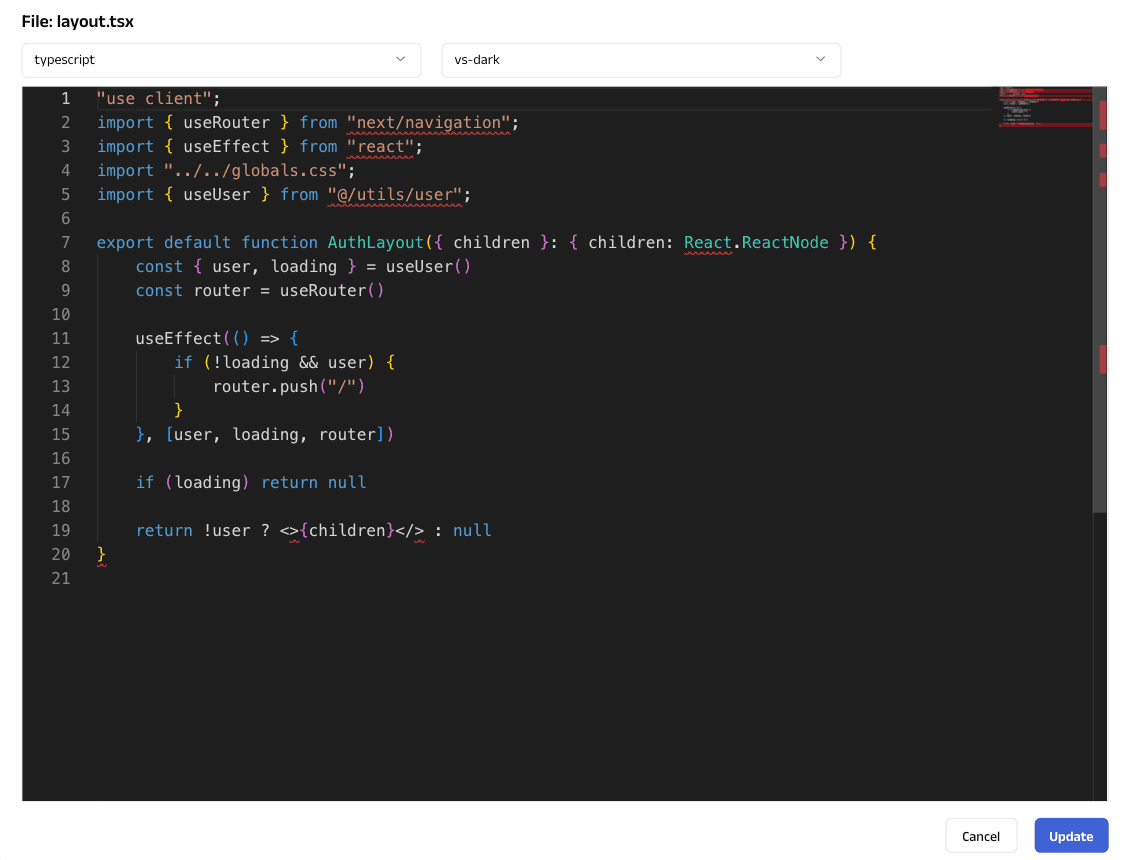Image resolution: width=1127 pixels, height=860 pixels.
Task: Click the AuthLayout function name
Action: pos(376,243)
